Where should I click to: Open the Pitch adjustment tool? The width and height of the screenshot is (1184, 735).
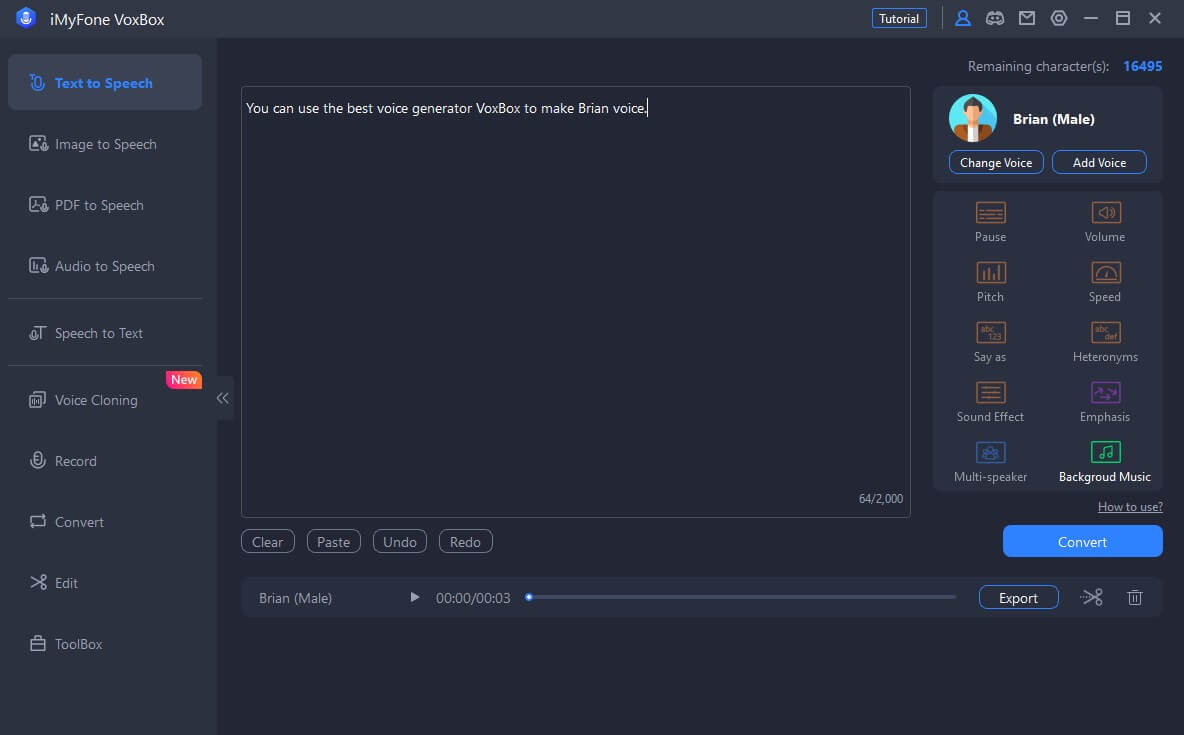[990, 282]
